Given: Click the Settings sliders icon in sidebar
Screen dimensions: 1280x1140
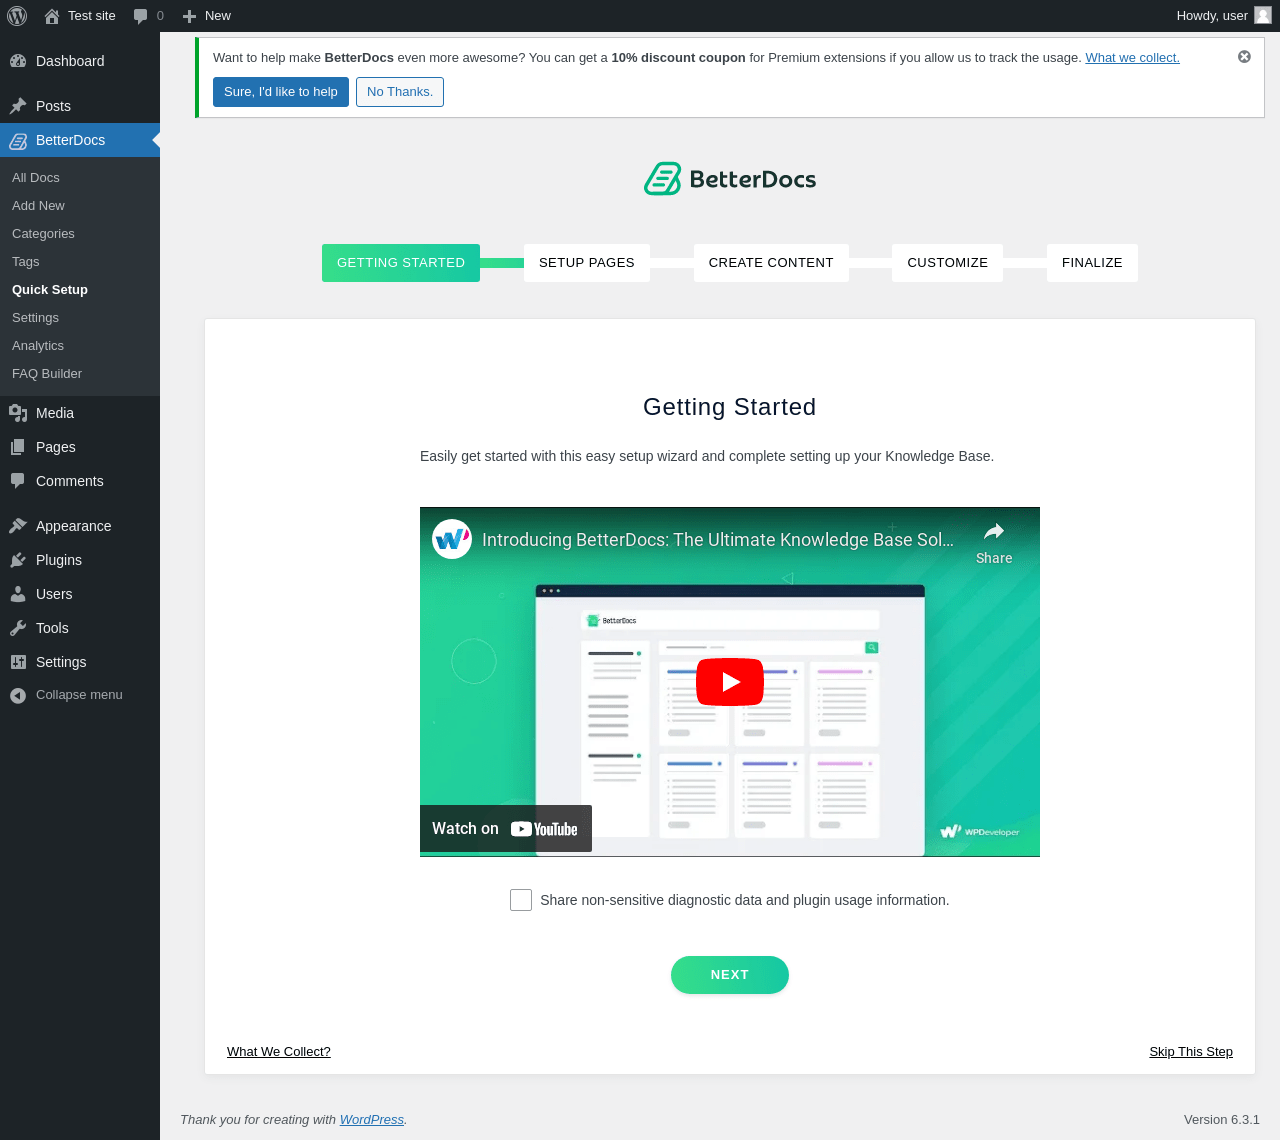Looking at the screenshot, I should pyautogui.click(x=18, y=662).
